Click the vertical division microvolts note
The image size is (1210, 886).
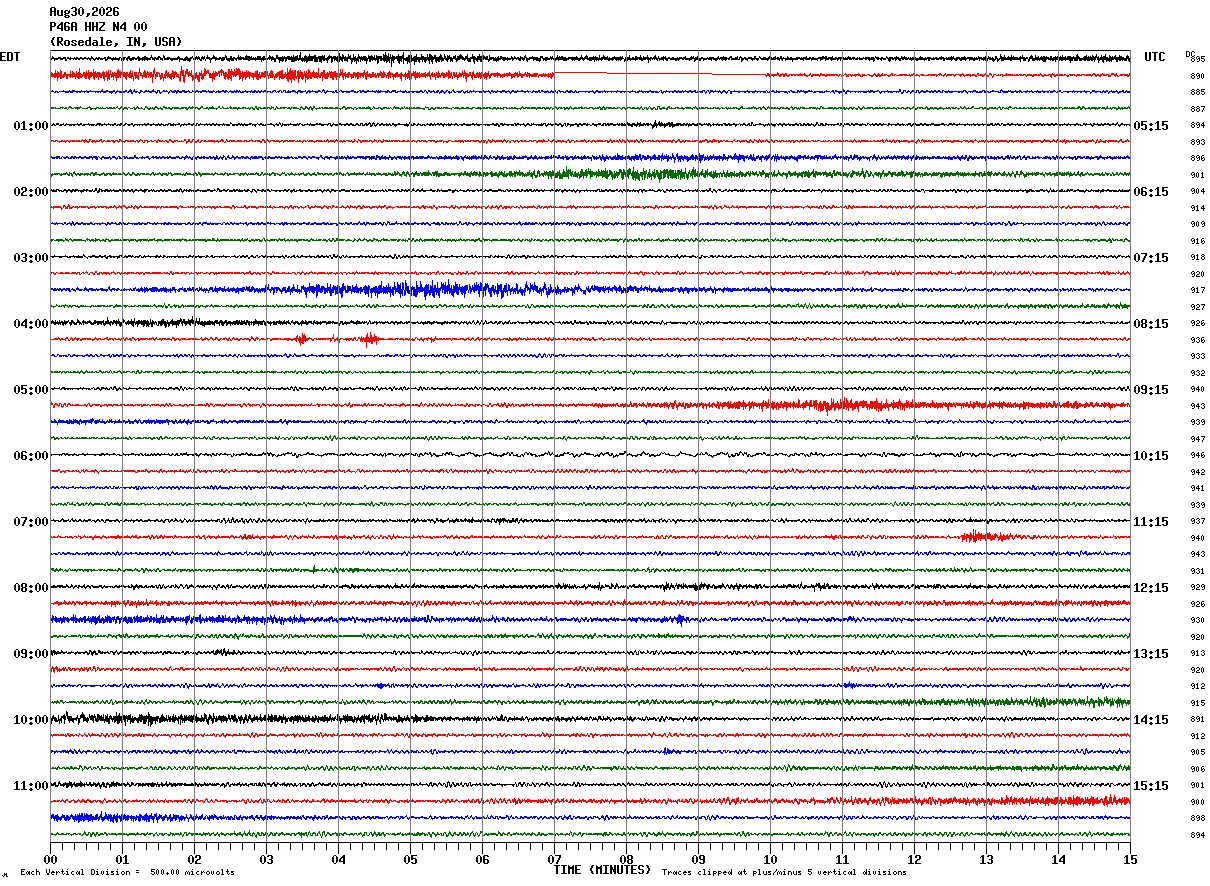pyautogui.click(x=127, y=873)
